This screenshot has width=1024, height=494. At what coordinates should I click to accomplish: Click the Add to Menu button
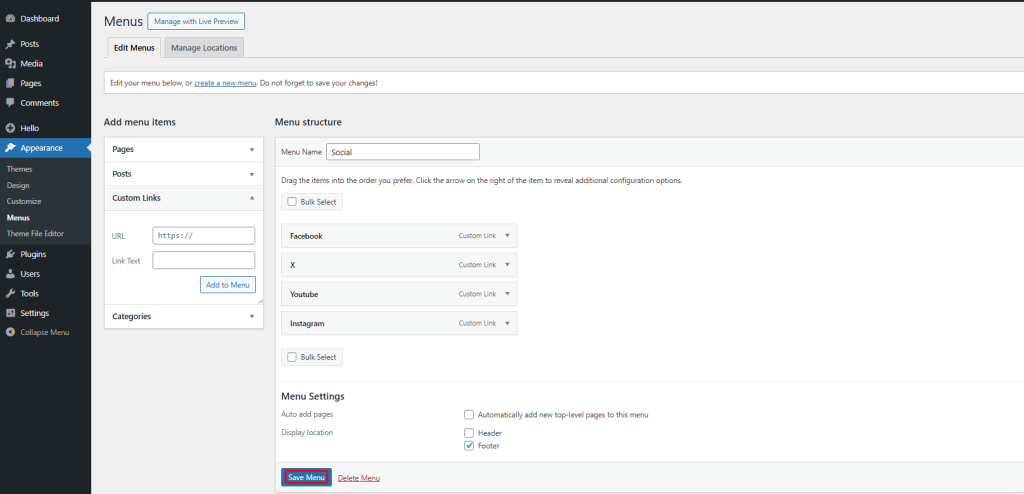click(227, 285)
